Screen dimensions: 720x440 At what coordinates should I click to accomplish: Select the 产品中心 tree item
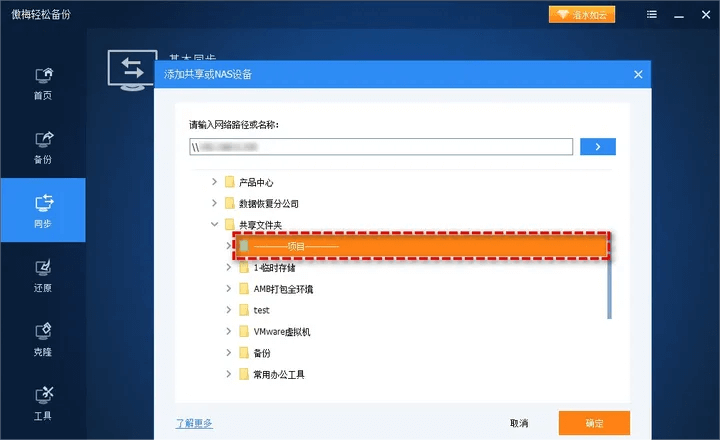click(x=256, y=182)
